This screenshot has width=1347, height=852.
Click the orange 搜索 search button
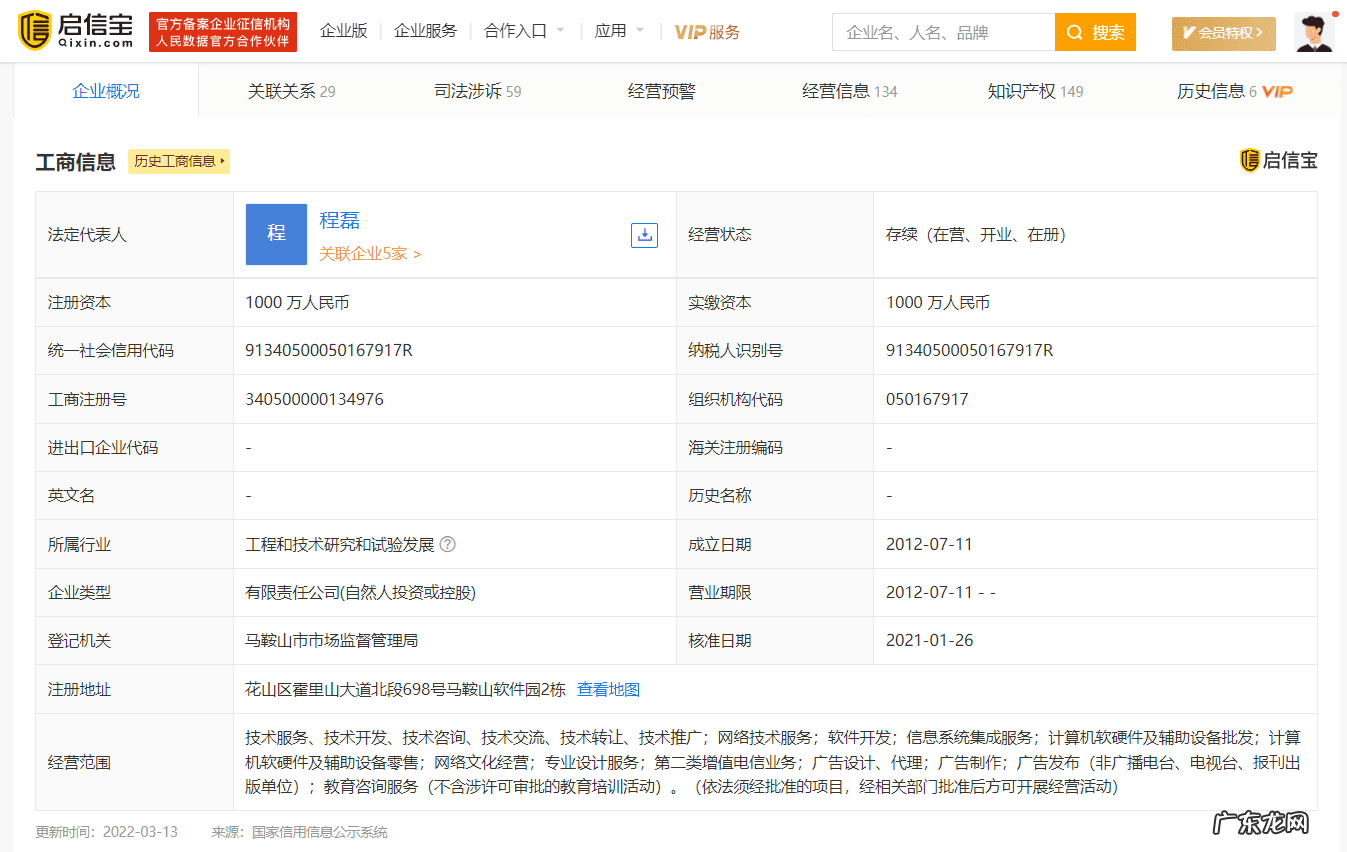1095,32
